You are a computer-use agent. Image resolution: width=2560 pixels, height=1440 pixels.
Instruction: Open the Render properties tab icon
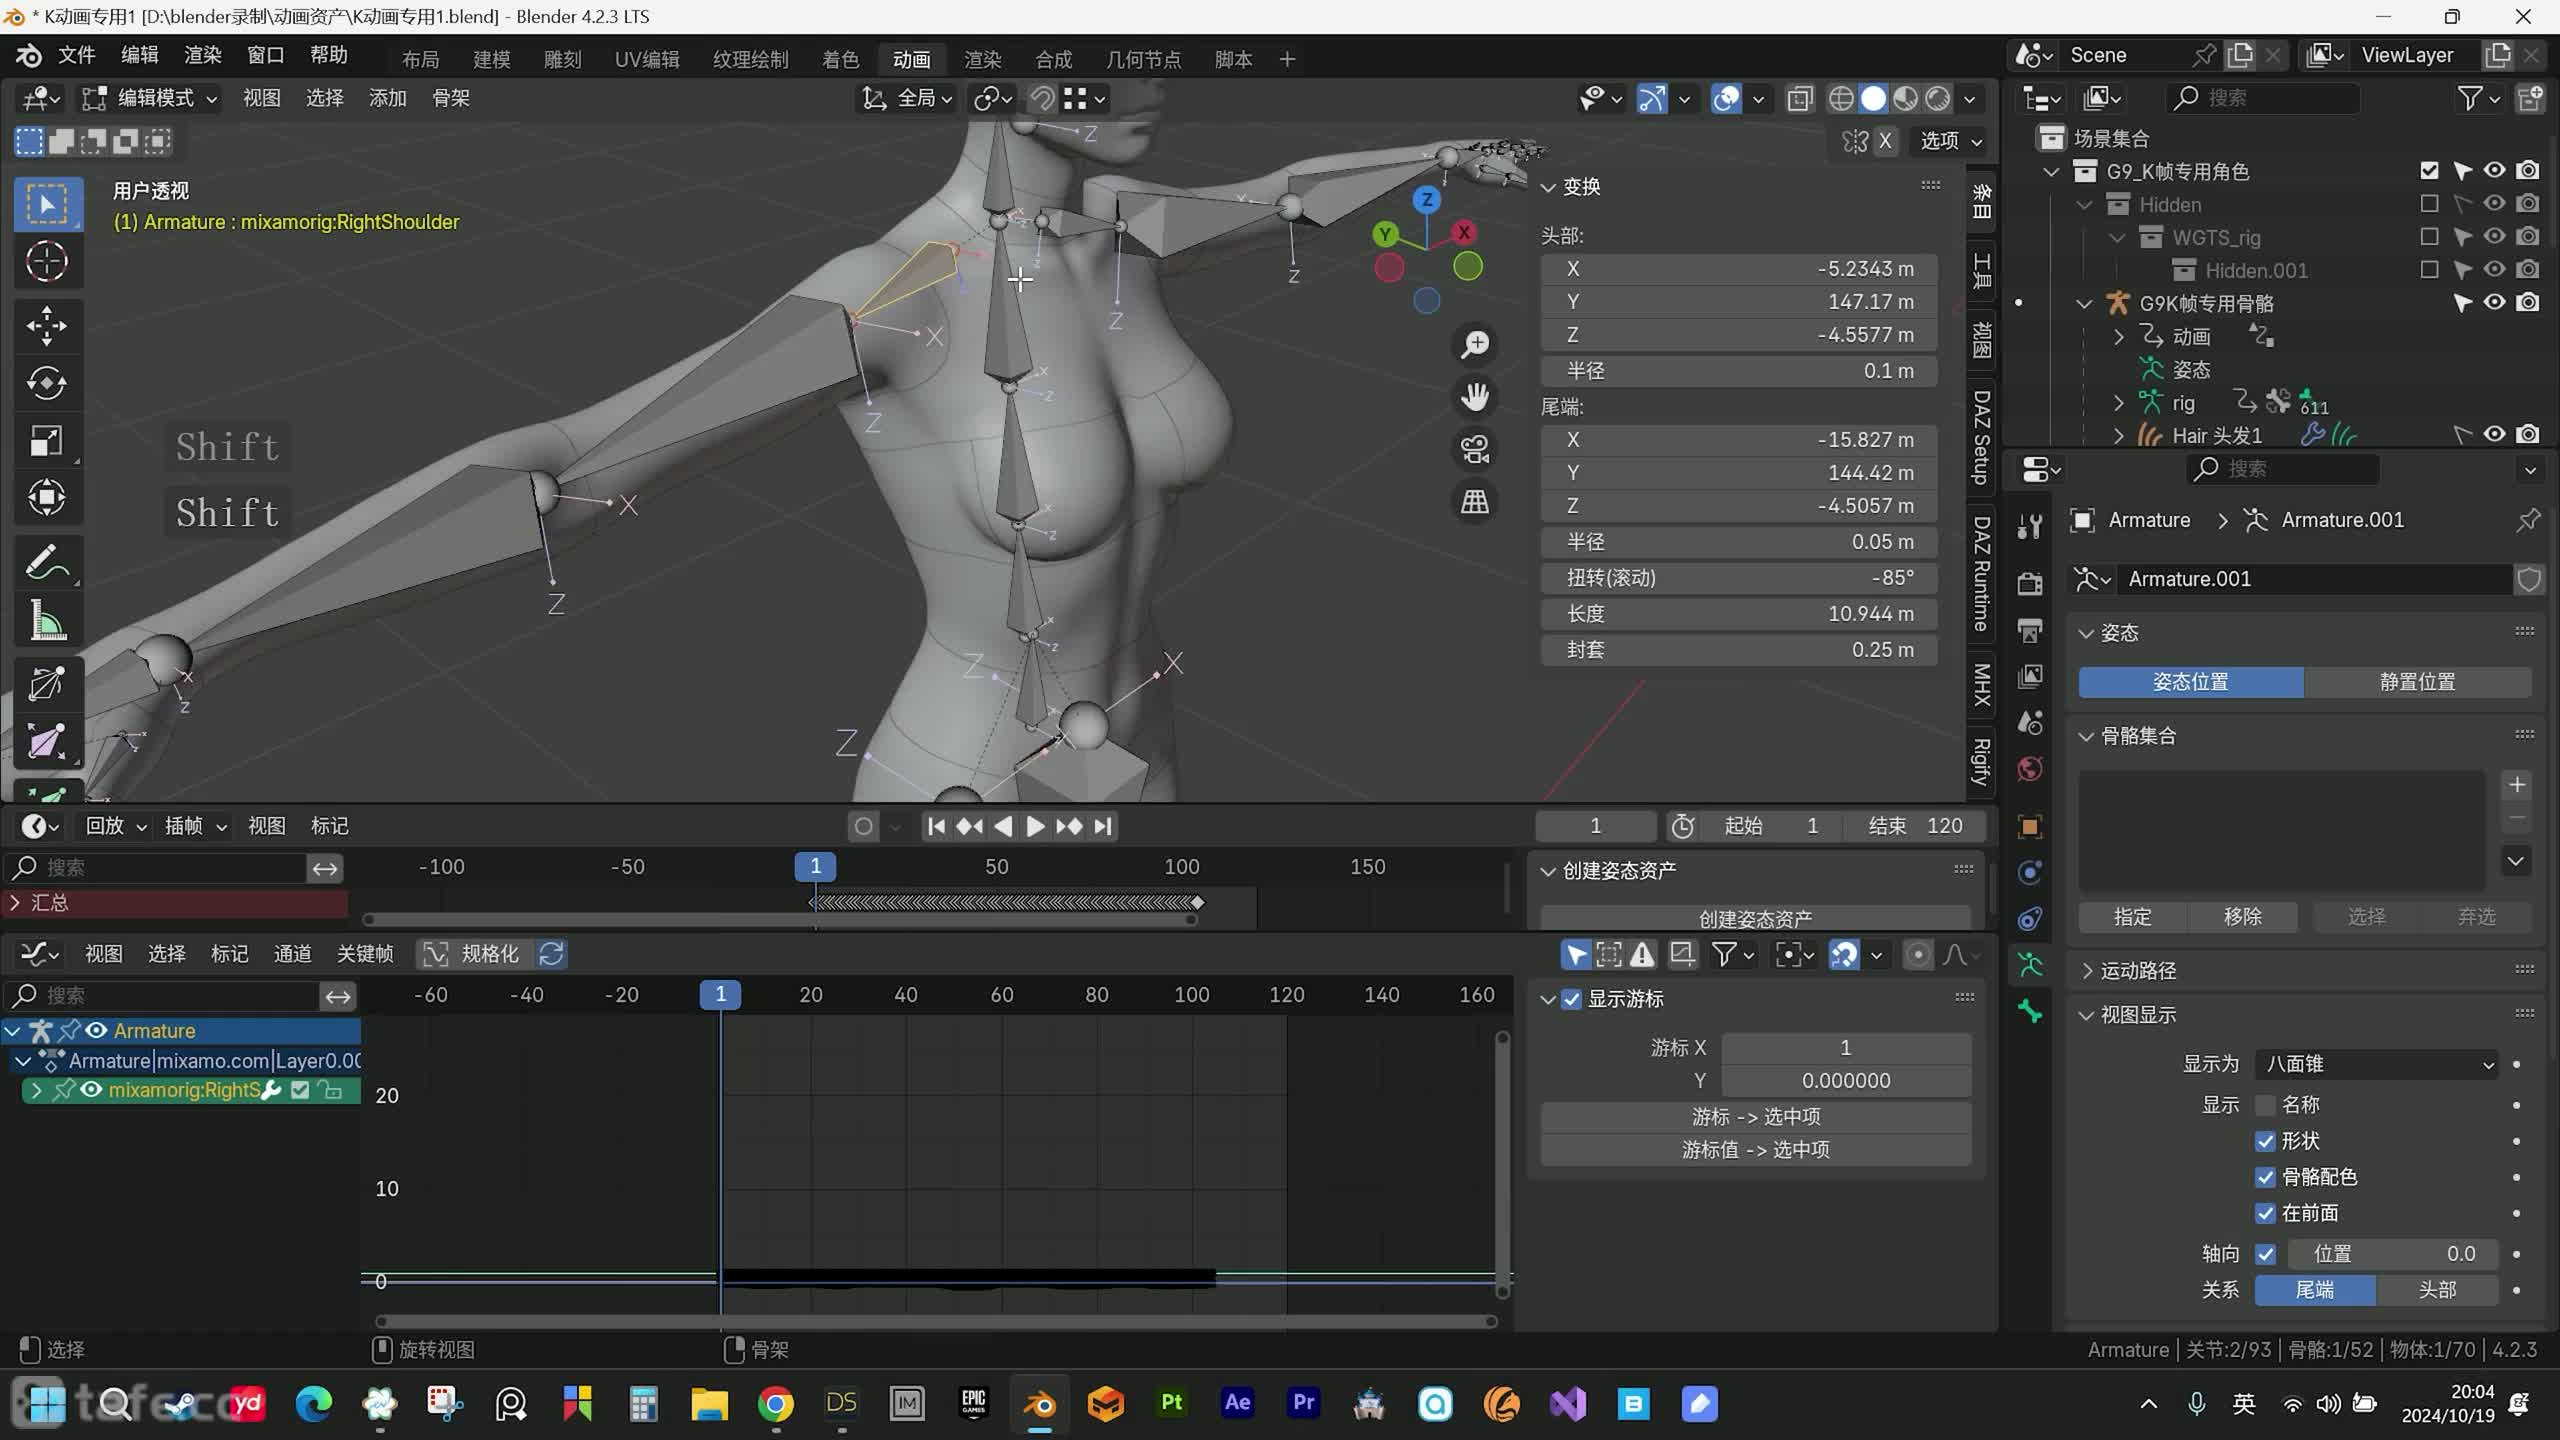2030,583
